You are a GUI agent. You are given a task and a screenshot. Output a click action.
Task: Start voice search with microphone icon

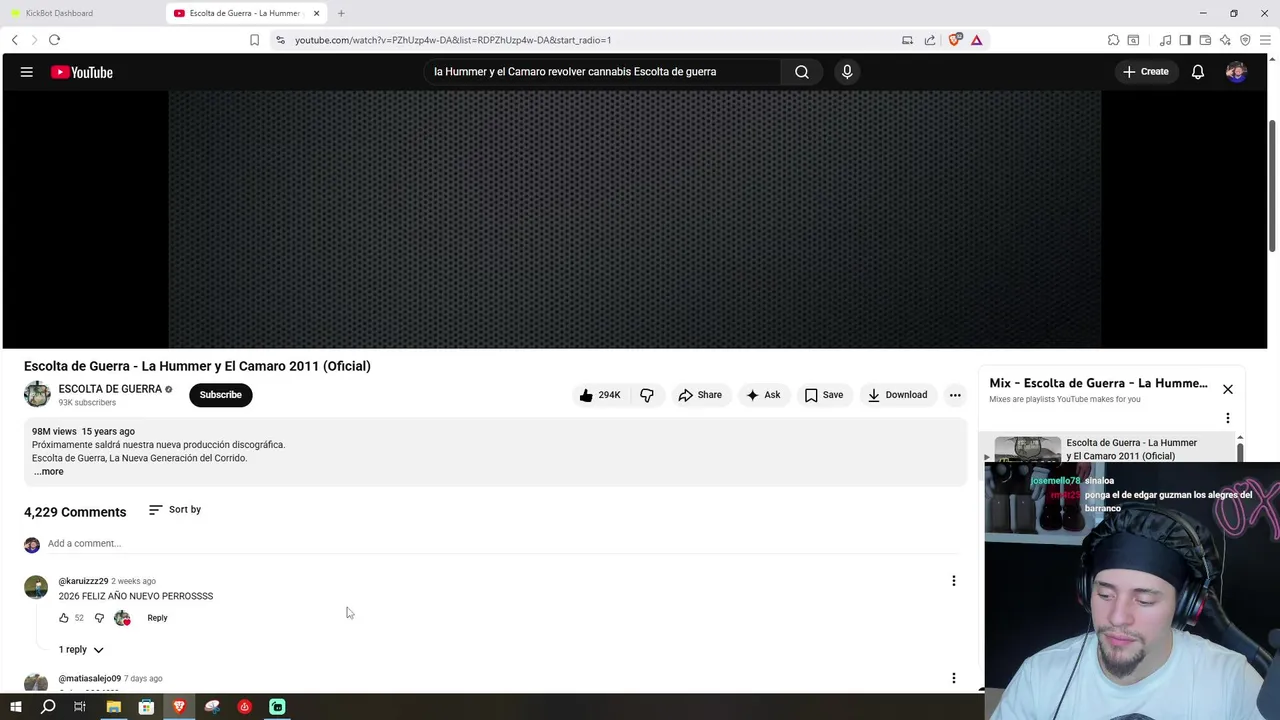point(847,72)
